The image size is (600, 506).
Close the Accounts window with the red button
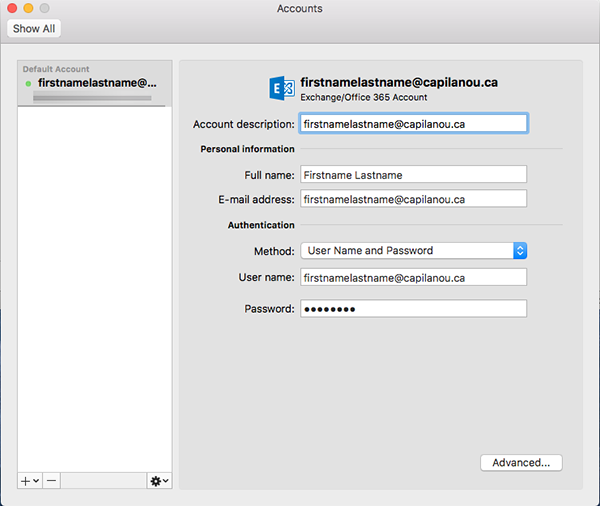point(12,9)
